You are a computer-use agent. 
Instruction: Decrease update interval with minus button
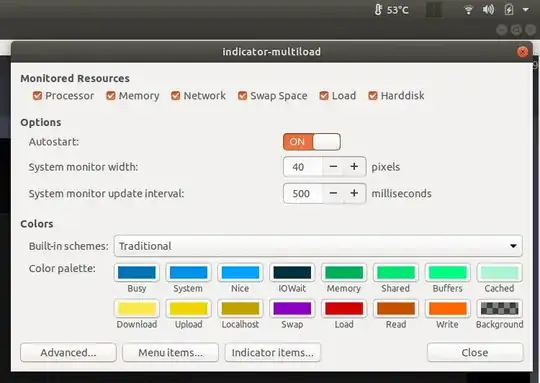(333, 193)
